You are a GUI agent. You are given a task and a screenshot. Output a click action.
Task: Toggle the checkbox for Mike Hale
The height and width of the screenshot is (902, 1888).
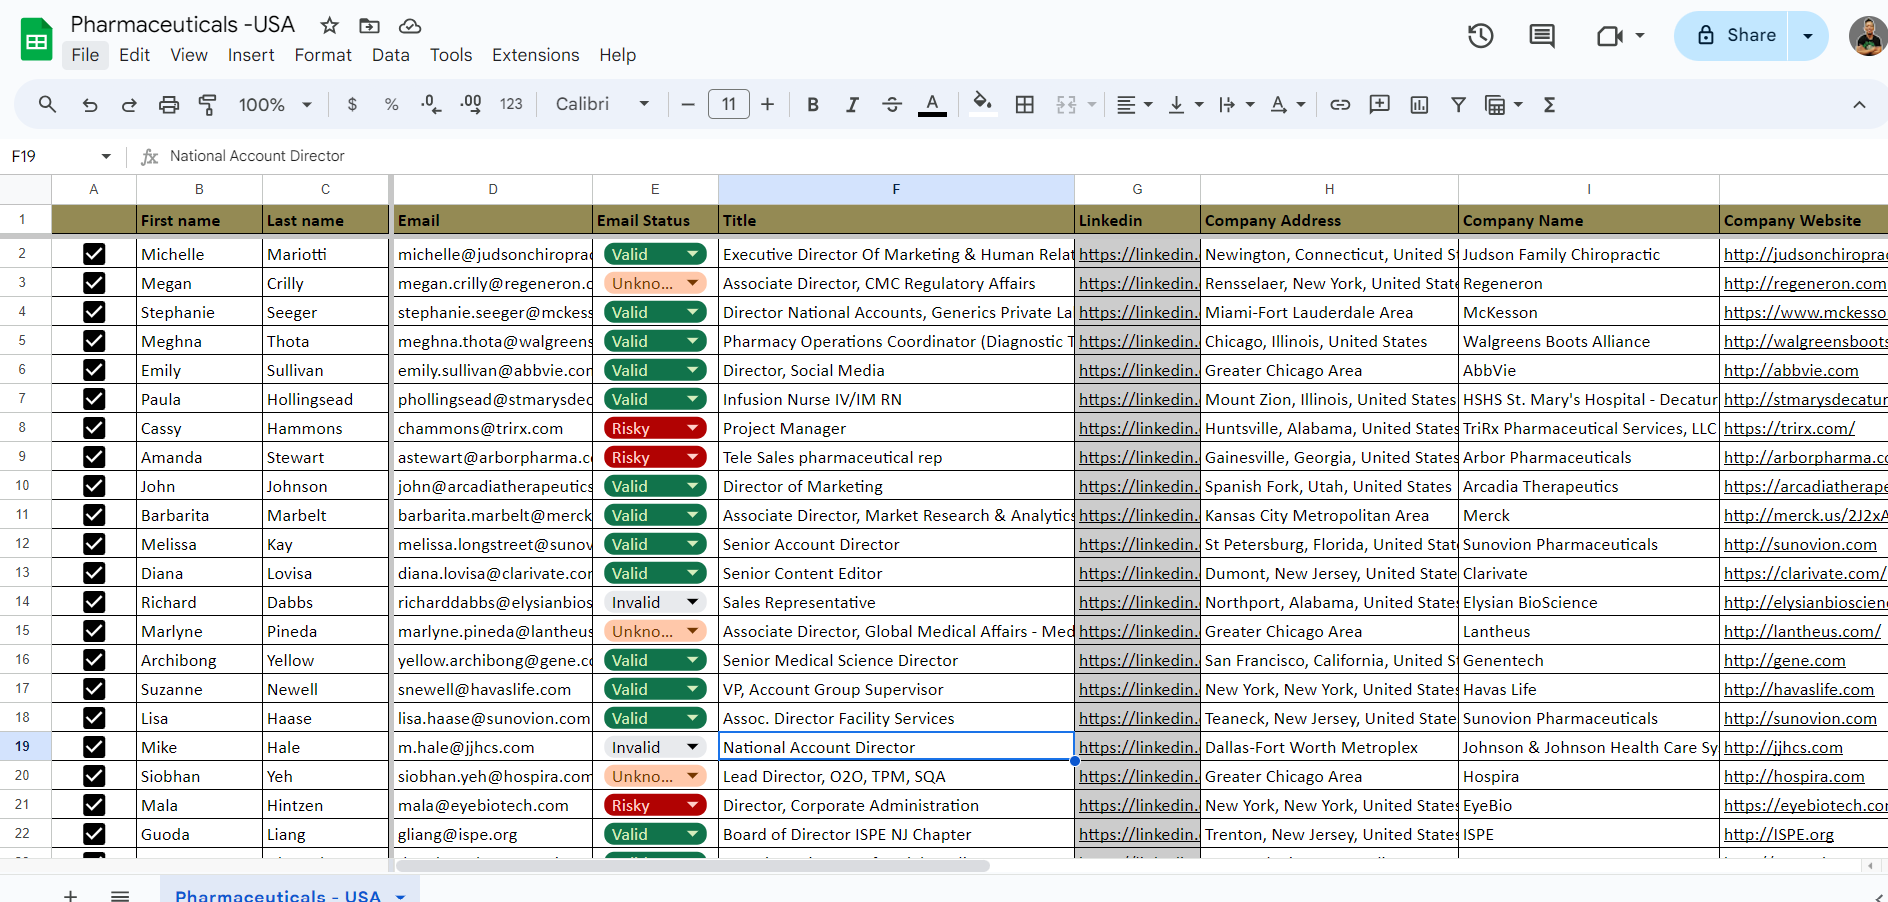[x=94, y=747]
